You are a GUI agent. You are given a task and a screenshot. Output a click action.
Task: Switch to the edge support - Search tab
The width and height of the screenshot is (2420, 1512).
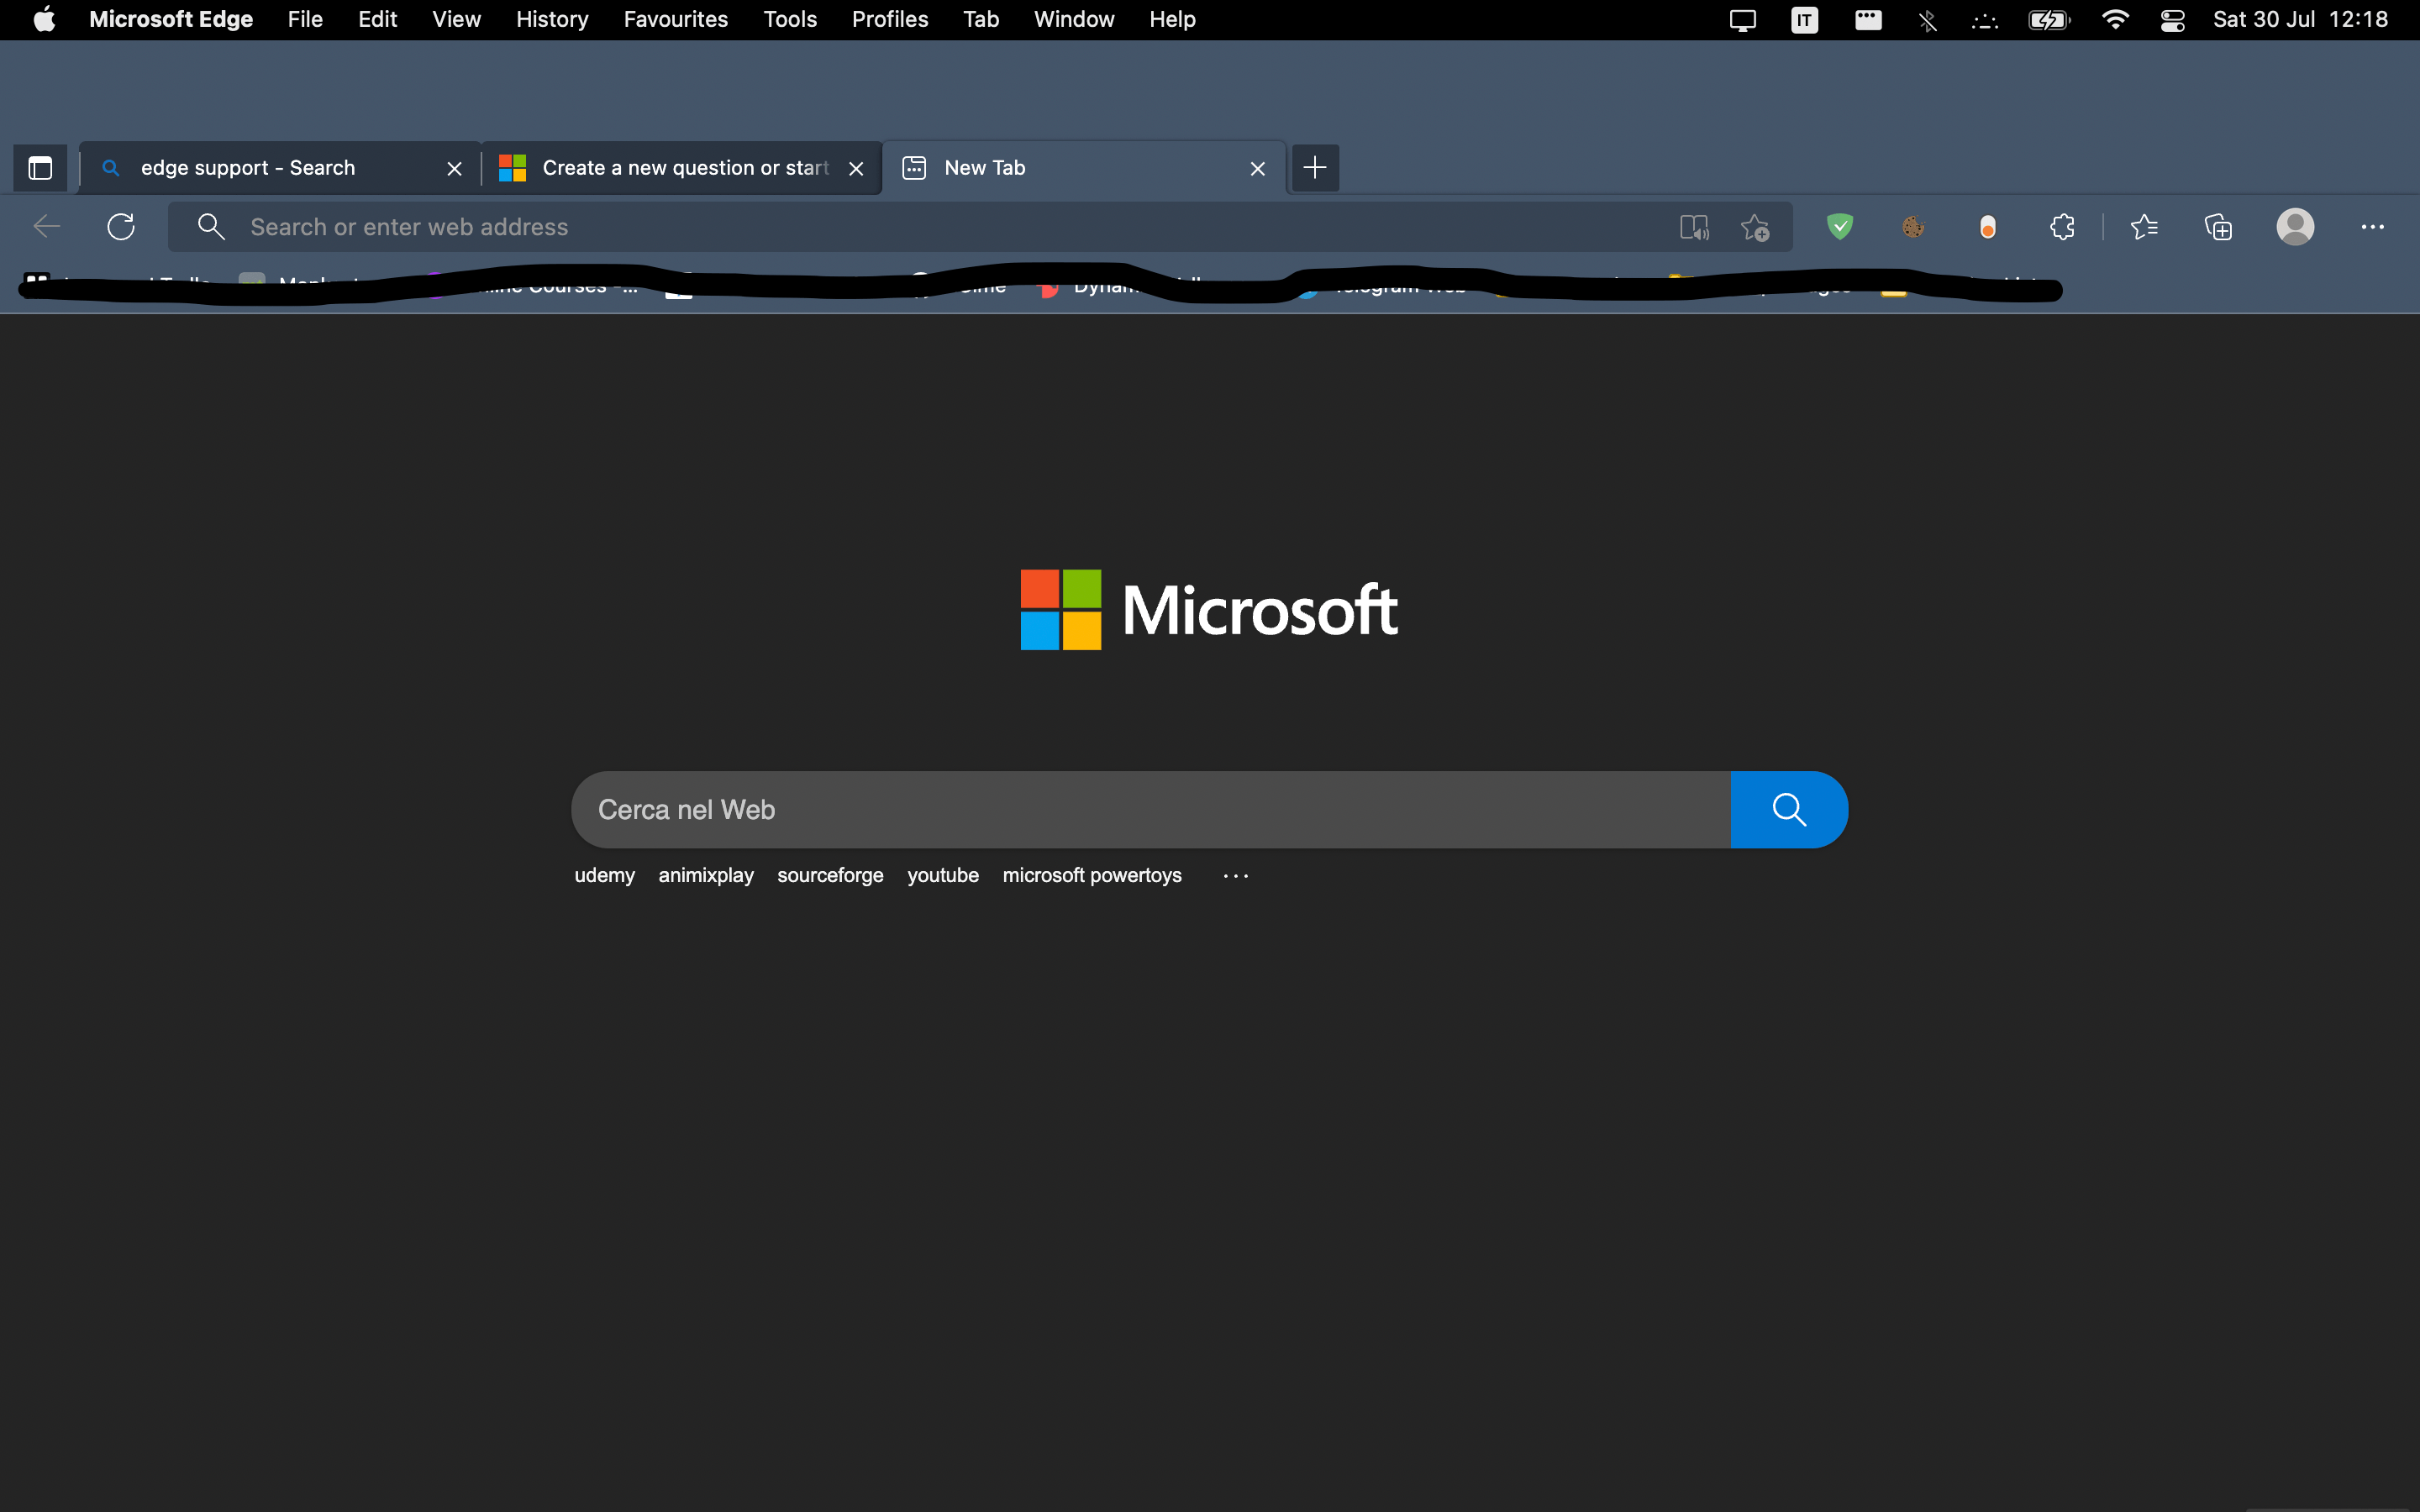(248, 168)
